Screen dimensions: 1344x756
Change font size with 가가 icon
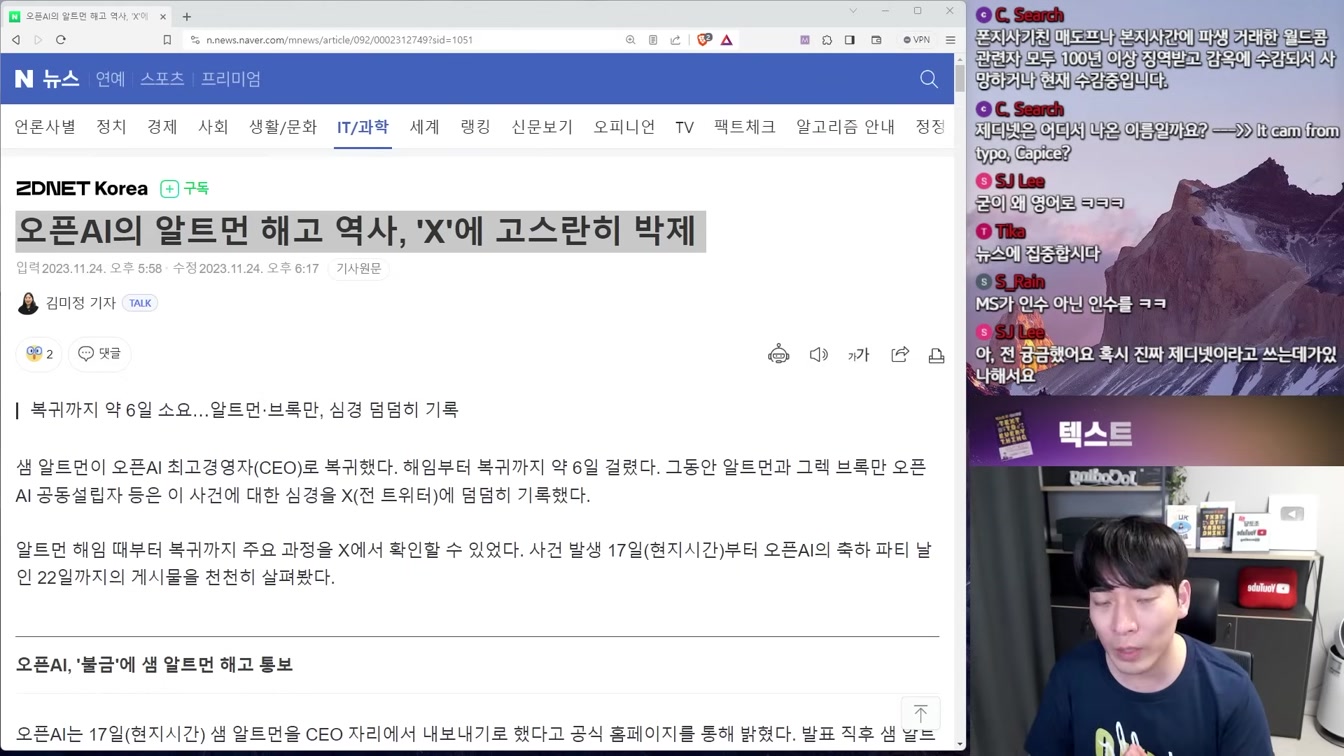pos(859,355)
